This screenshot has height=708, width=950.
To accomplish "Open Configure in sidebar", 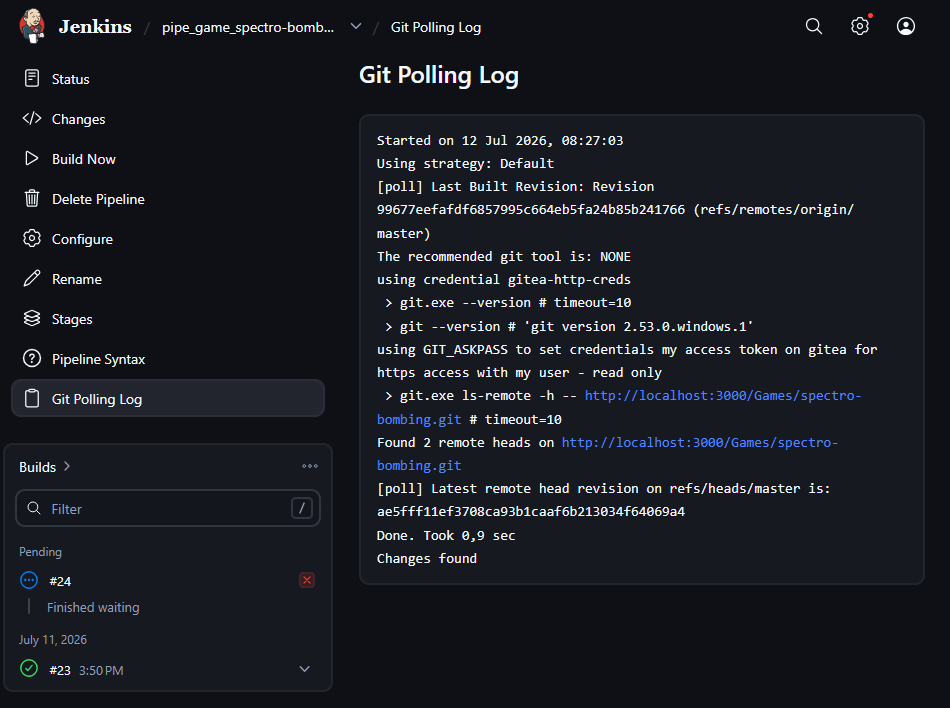I will (168, 239).
